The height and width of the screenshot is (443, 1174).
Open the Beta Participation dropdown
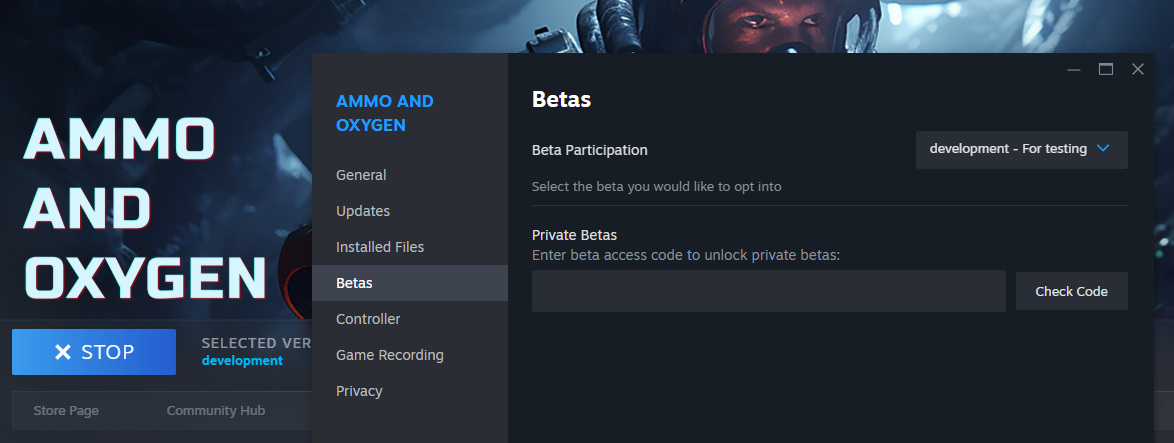point(1021,150)
